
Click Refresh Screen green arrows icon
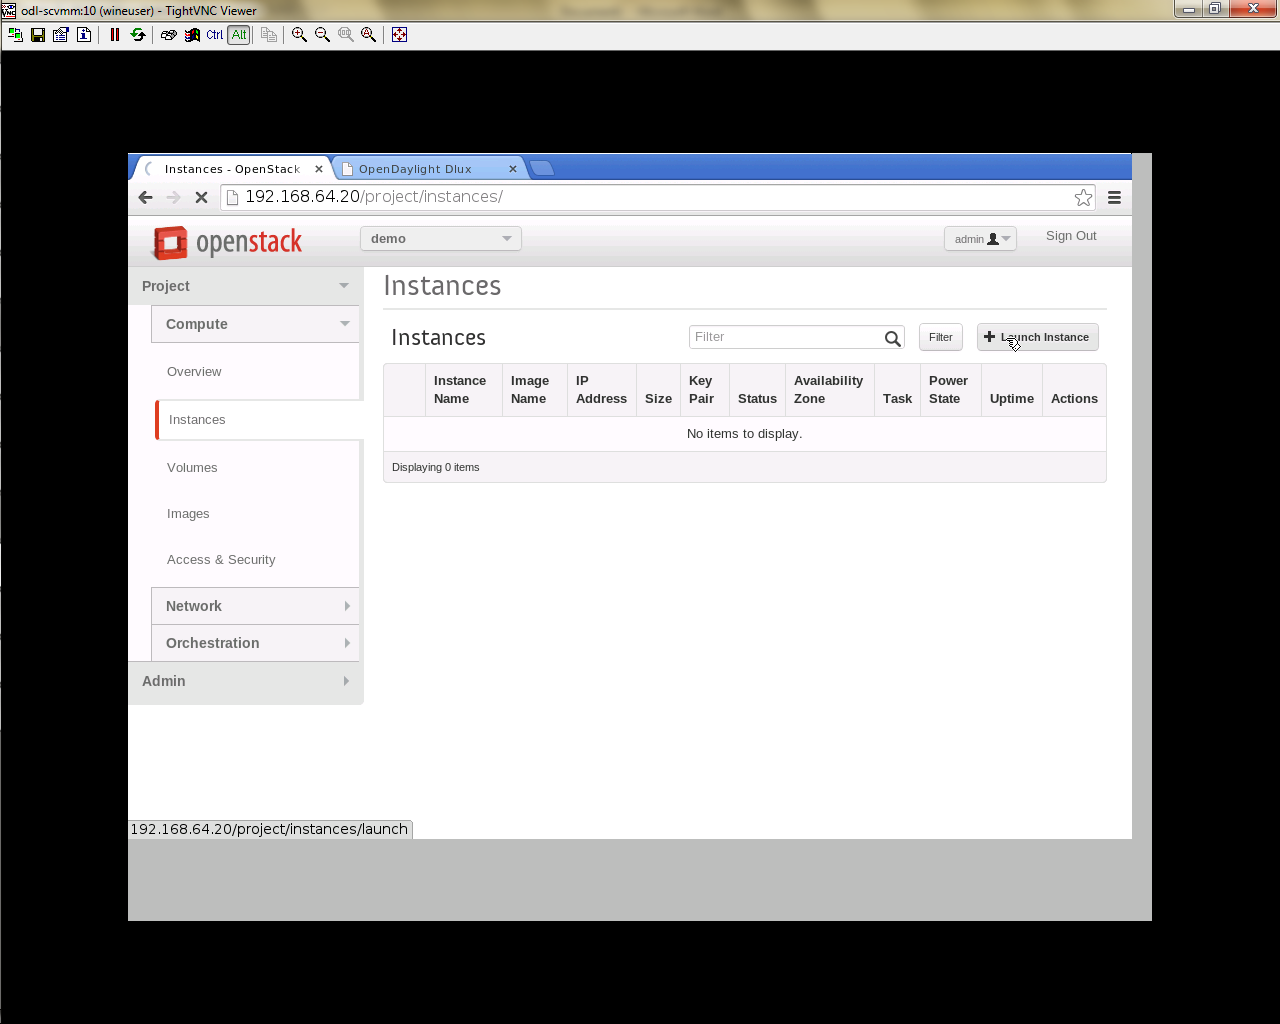[138, 34]
